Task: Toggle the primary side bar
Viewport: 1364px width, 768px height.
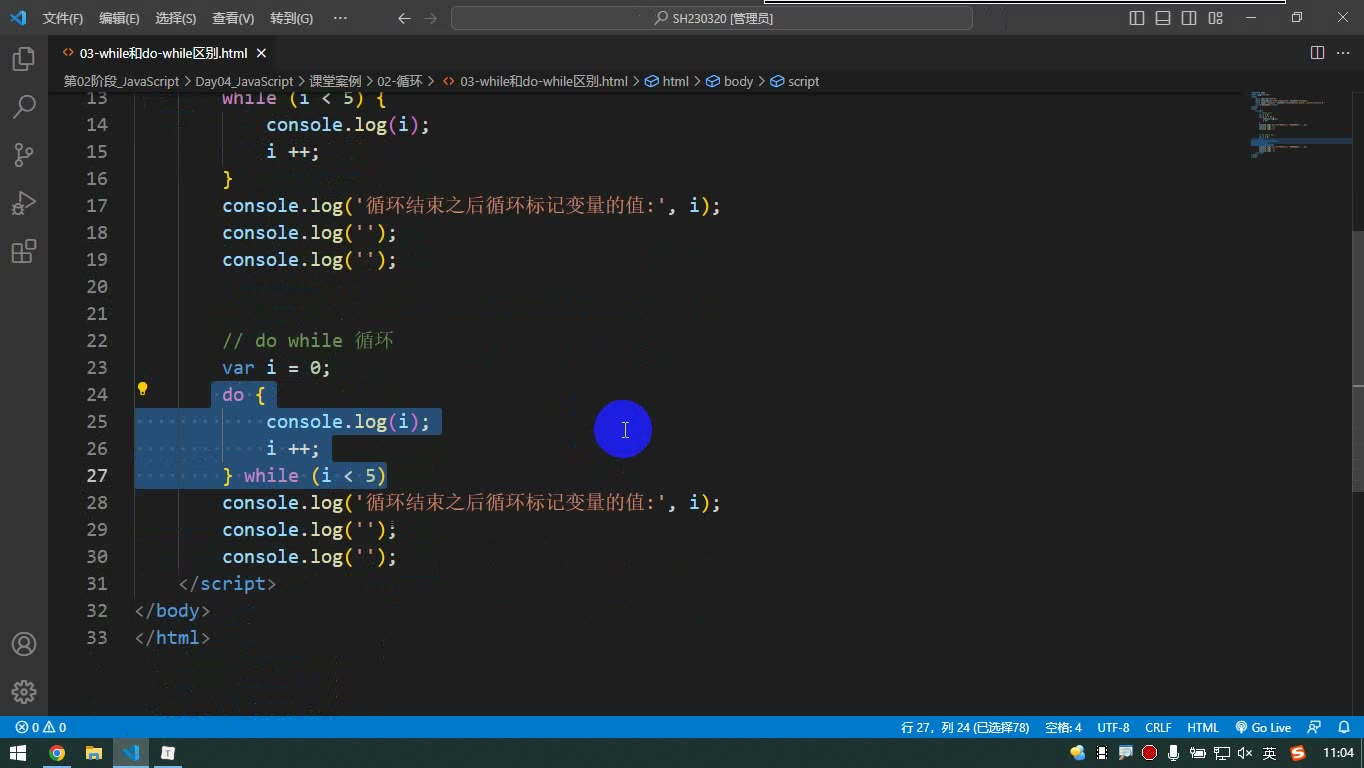Action: pos(1137,18)
